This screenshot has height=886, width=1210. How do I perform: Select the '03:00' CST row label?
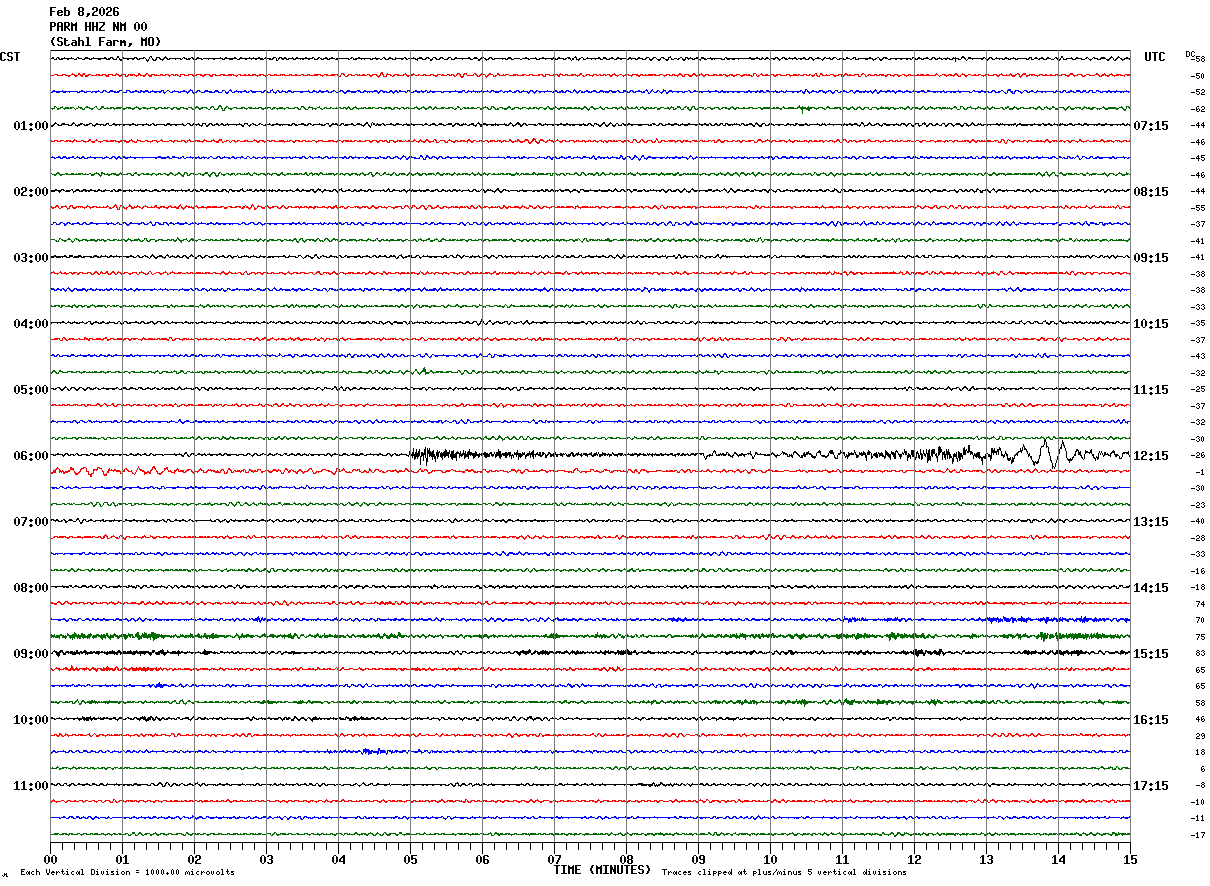31,258
